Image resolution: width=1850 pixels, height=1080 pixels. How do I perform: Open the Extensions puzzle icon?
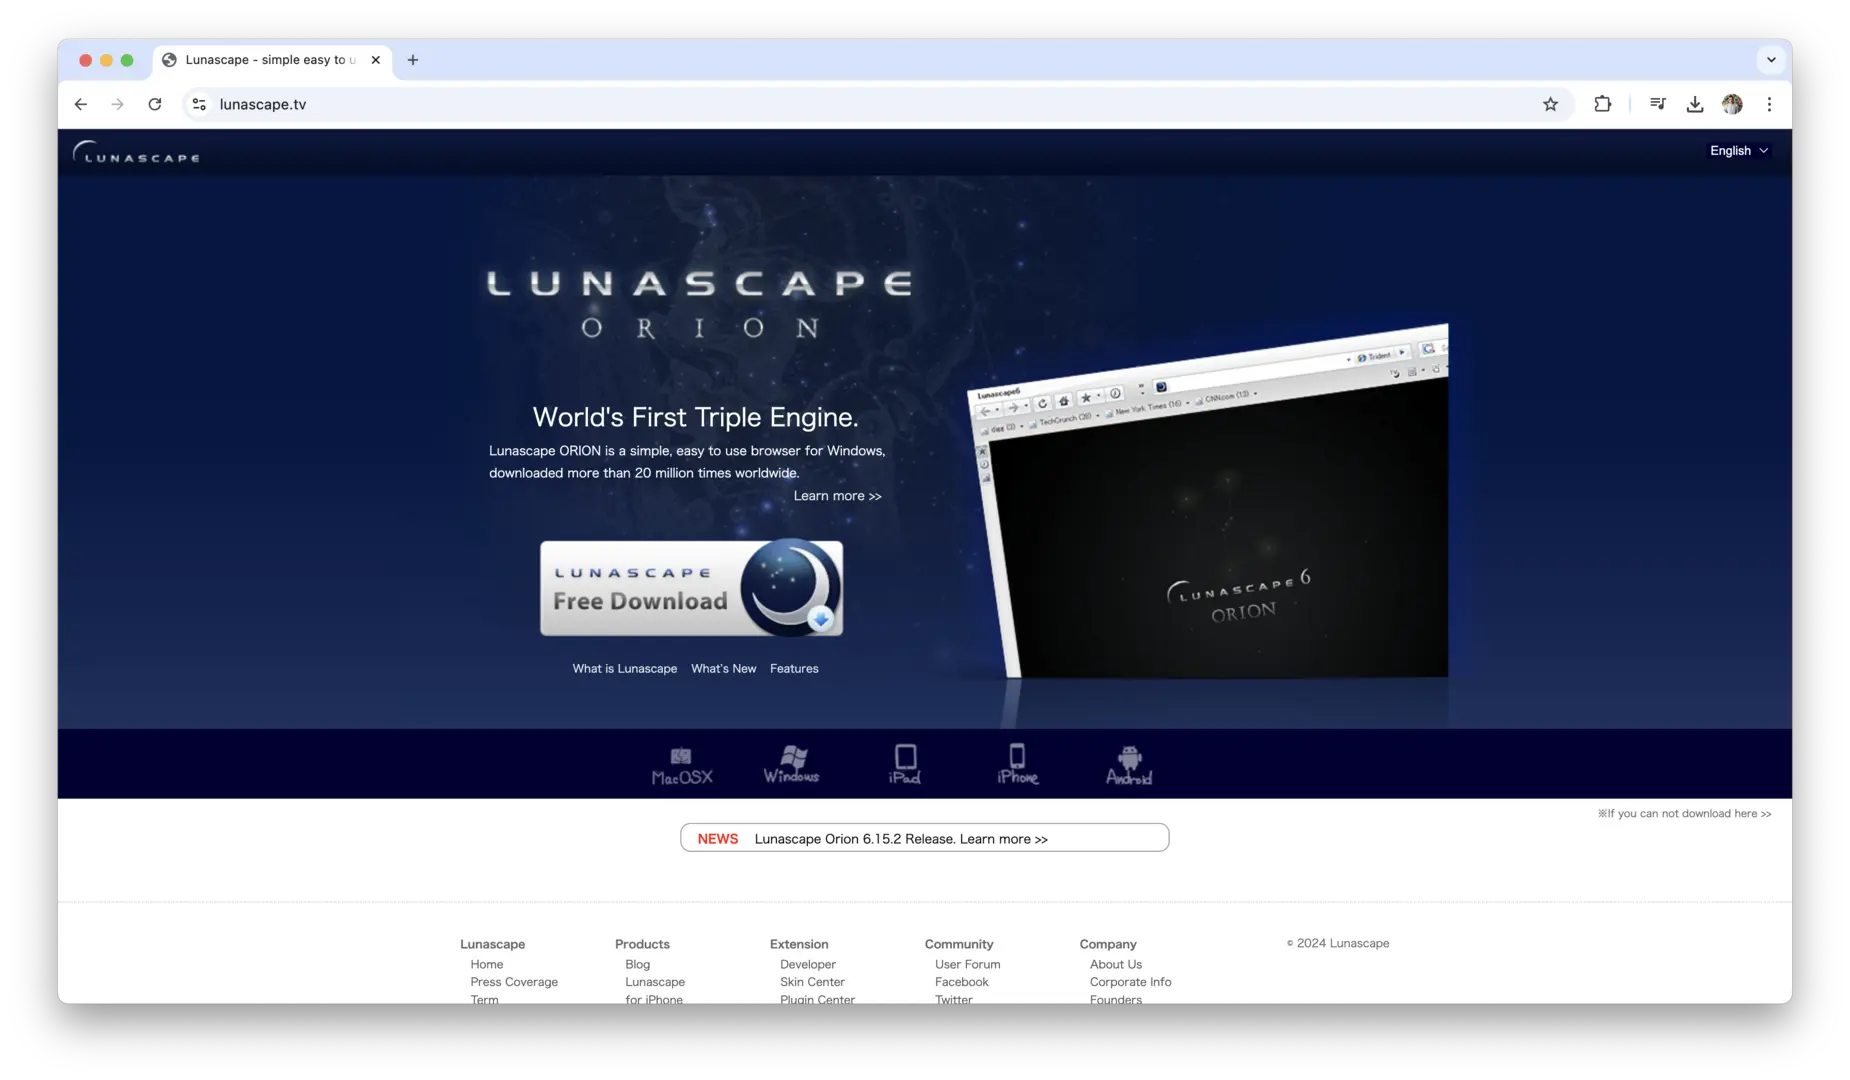[1602, 104]
